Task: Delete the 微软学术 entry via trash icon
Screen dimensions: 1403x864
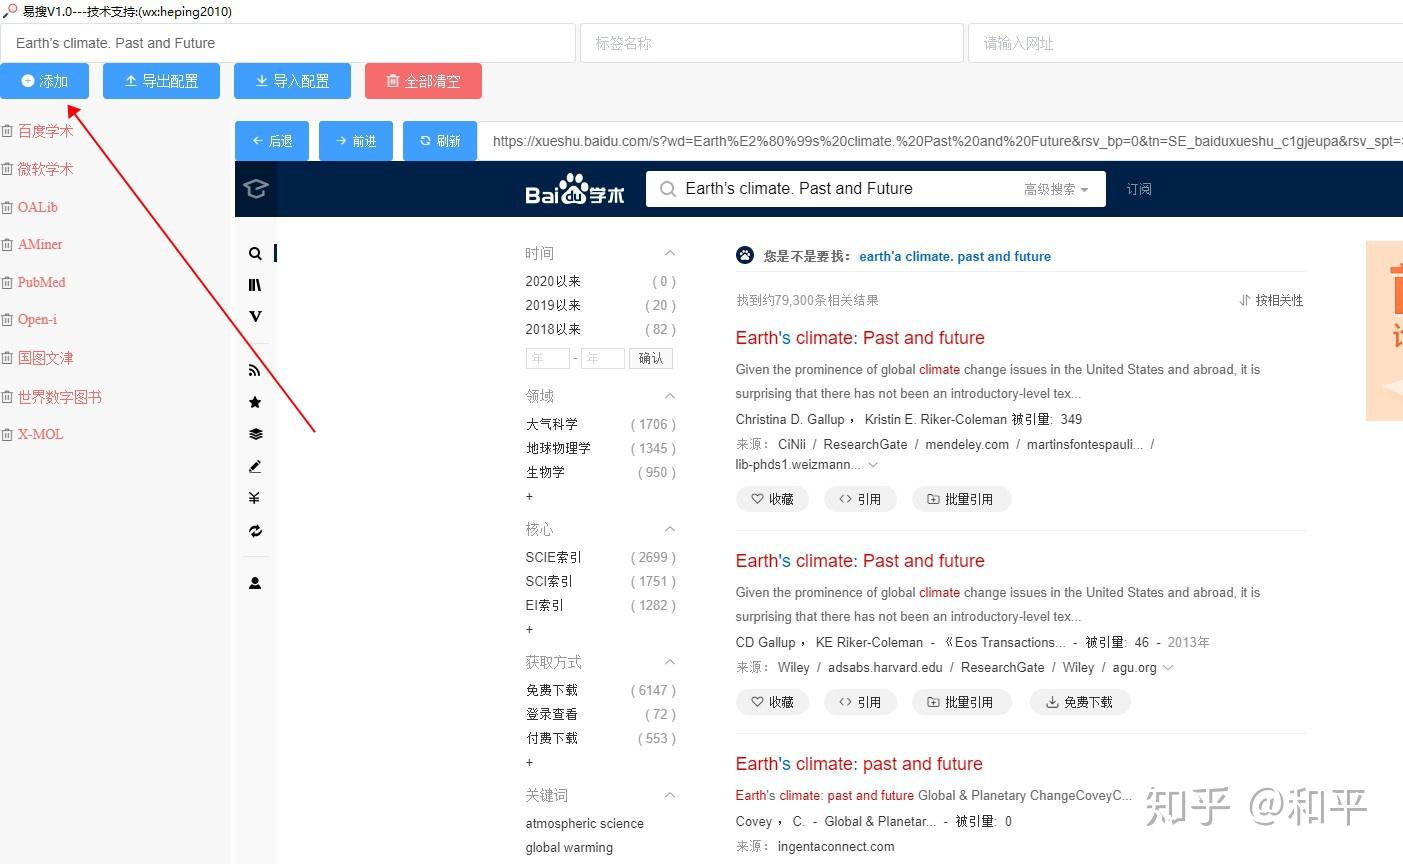Action: coord(7,169)
